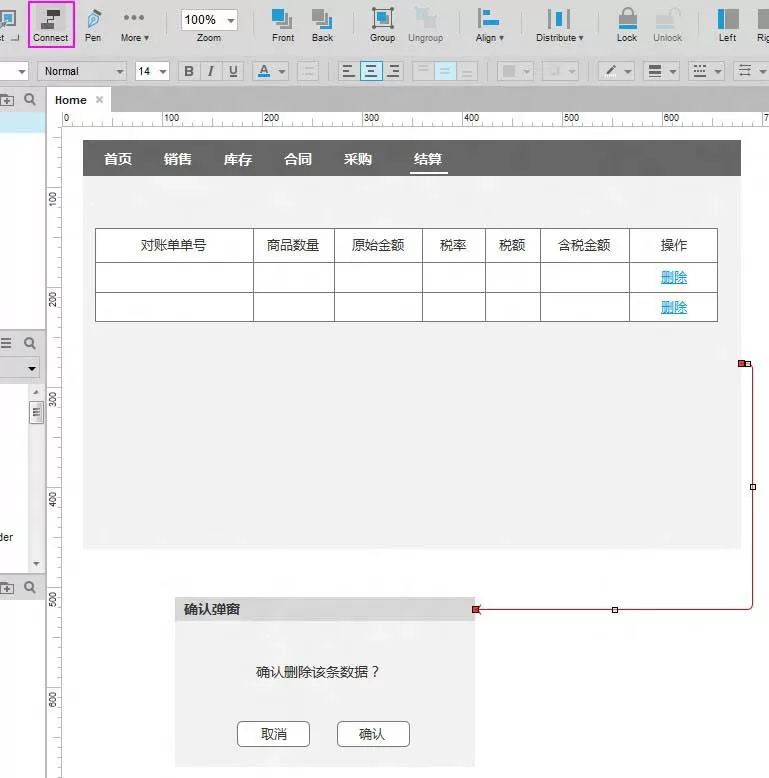This screenshot has height=778, width=769.
Task: Click the Group icon
Action: click(383, 26)
